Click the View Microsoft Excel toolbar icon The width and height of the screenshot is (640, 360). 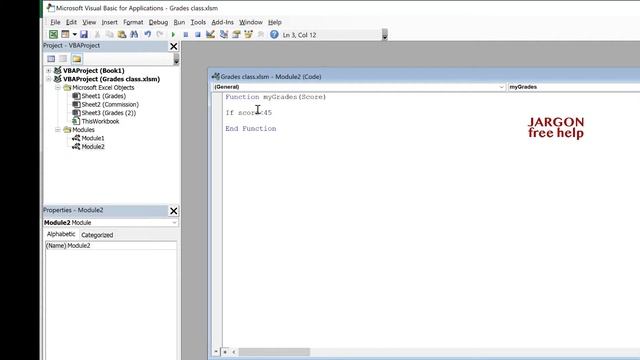53,35
